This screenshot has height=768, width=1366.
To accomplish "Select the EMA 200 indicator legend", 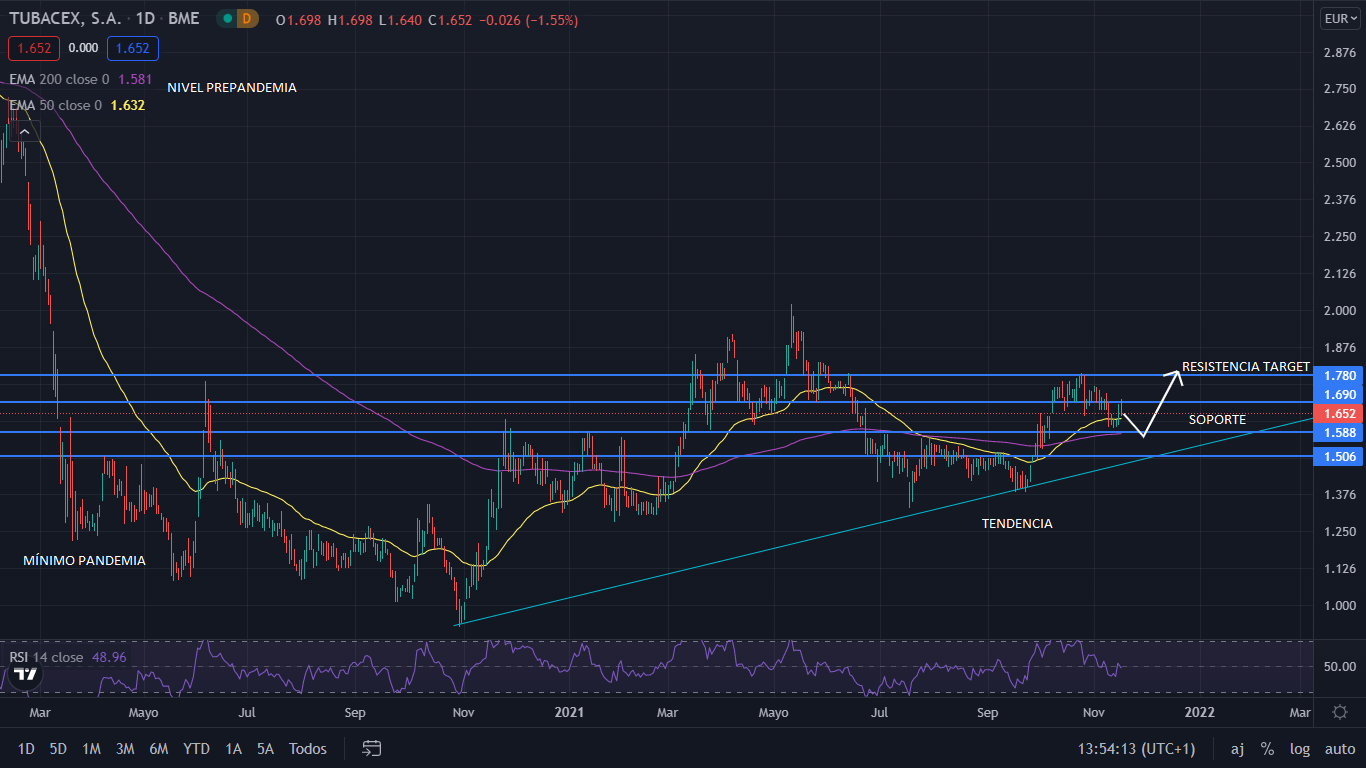I will pos(58,79).
